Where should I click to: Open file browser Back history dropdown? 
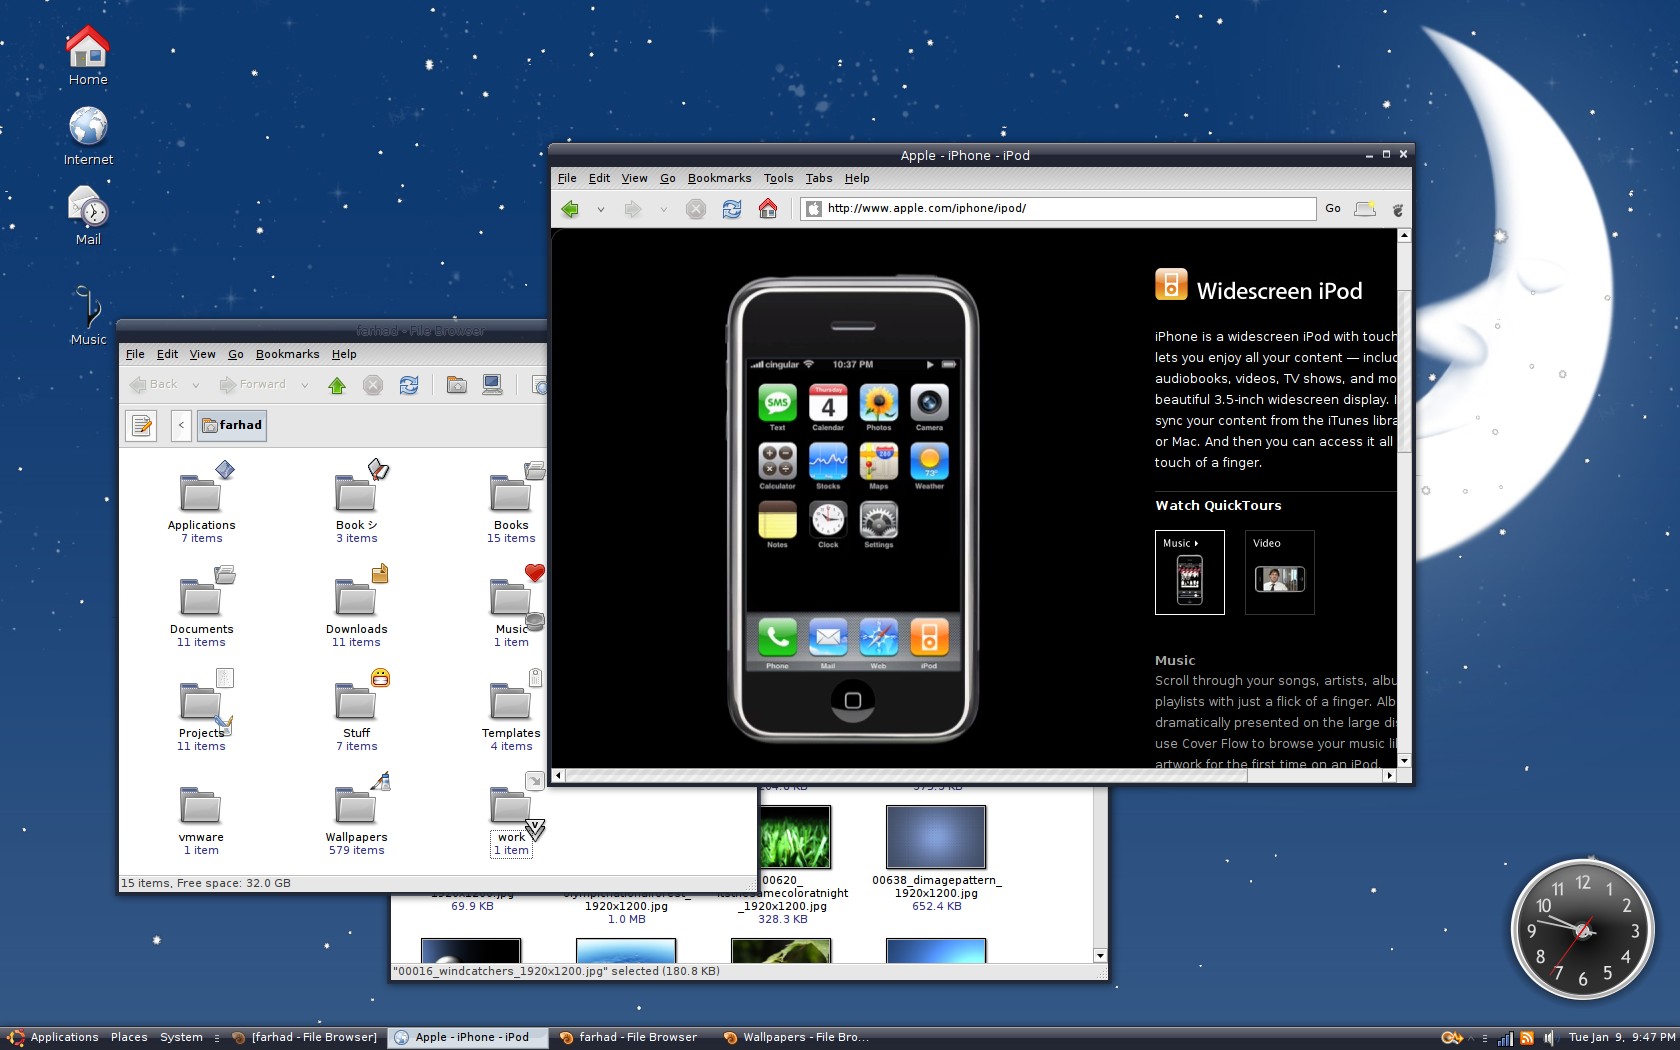click(195, 385)
